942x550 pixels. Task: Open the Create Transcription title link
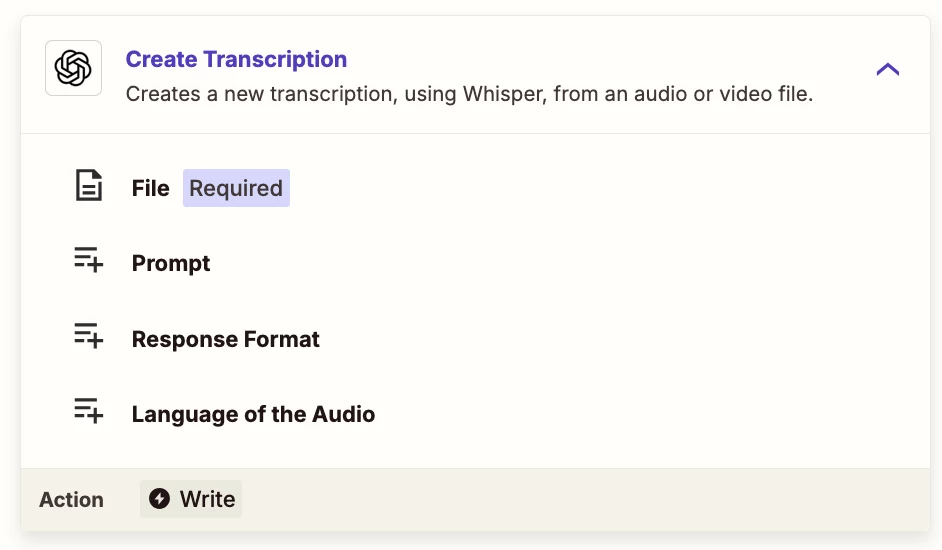[x=236, y=59]
